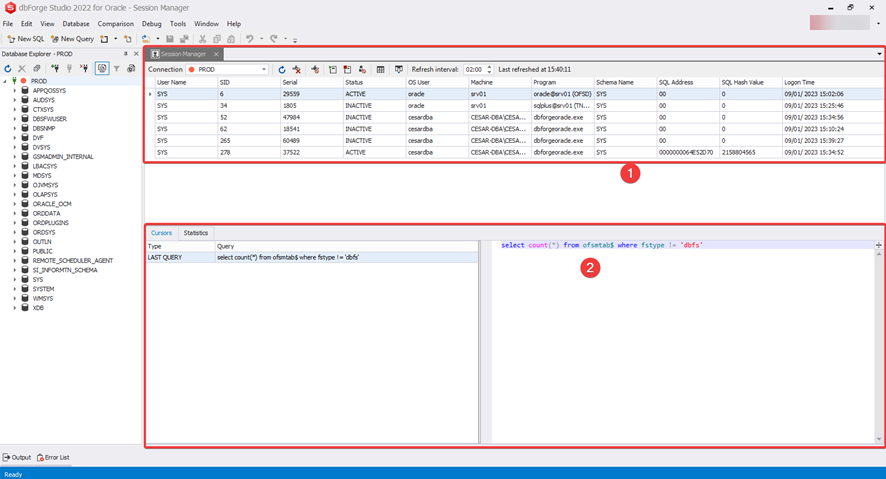This screenshot has width=886, height=479.
Task: Sort sessions by the Logon Time column header
Action: pos(833,82)
